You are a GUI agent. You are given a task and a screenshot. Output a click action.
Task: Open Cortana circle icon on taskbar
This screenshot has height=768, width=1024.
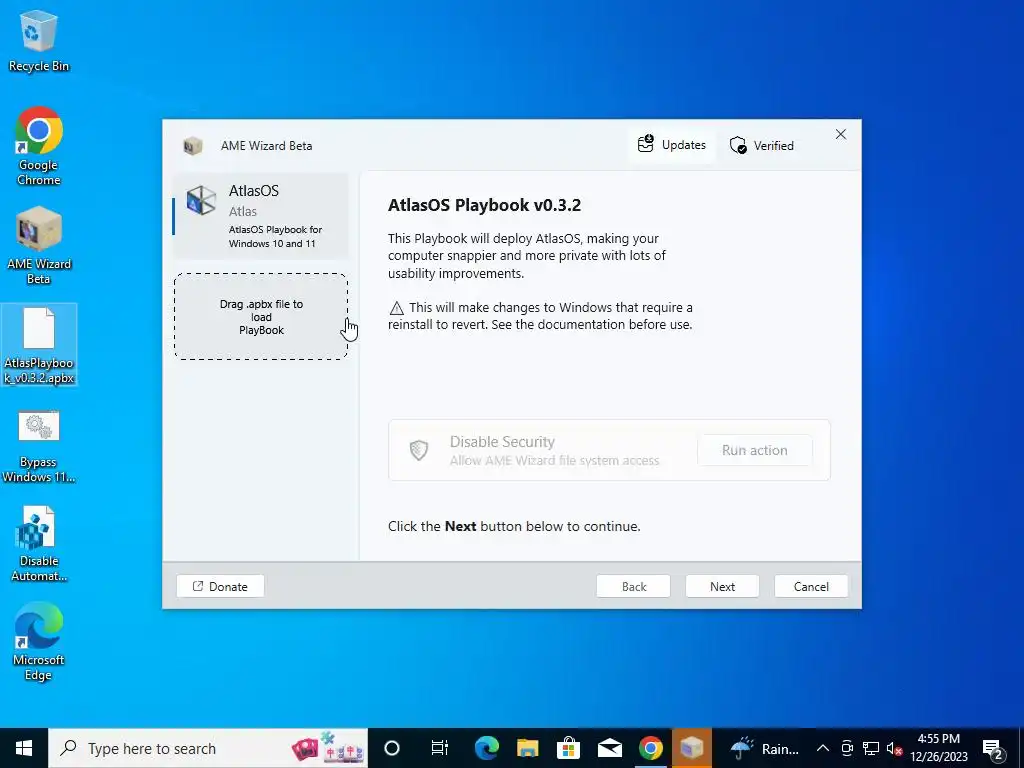(392, 748)
